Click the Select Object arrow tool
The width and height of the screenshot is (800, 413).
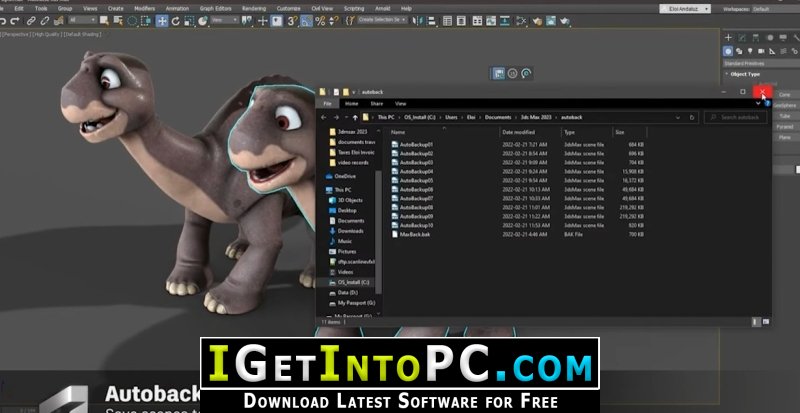pyautogui.click(x=104, y=21)
